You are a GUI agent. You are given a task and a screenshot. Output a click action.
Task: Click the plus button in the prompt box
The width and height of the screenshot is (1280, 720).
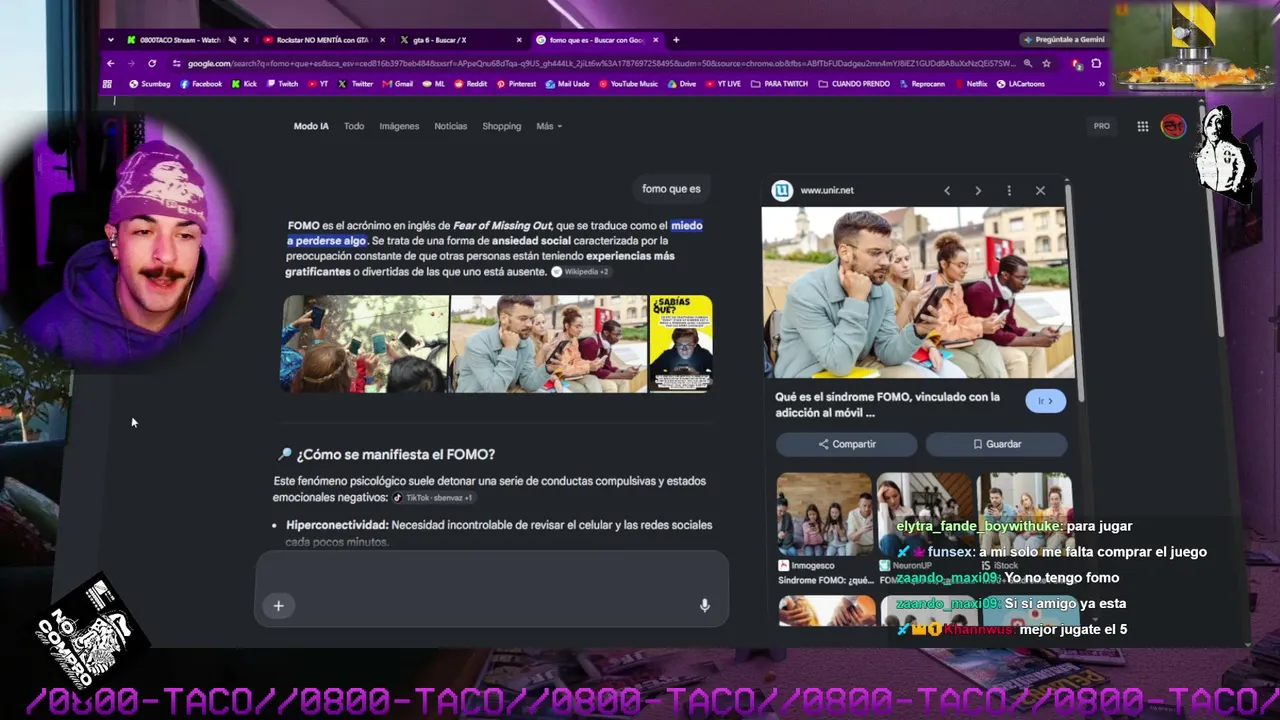[x=278, y=605]
